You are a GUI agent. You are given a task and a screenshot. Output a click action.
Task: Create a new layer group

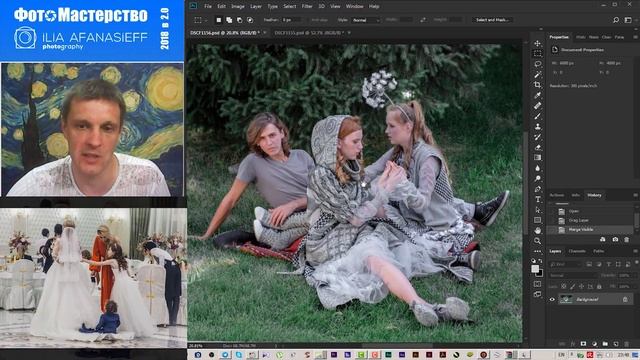(605, 344)
